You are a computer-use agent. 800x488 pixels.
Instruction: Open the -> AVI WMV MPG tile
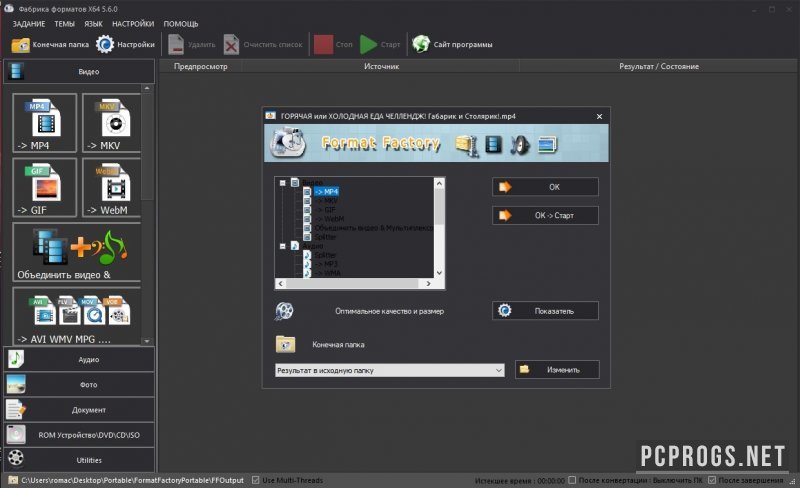click(77, 316)
